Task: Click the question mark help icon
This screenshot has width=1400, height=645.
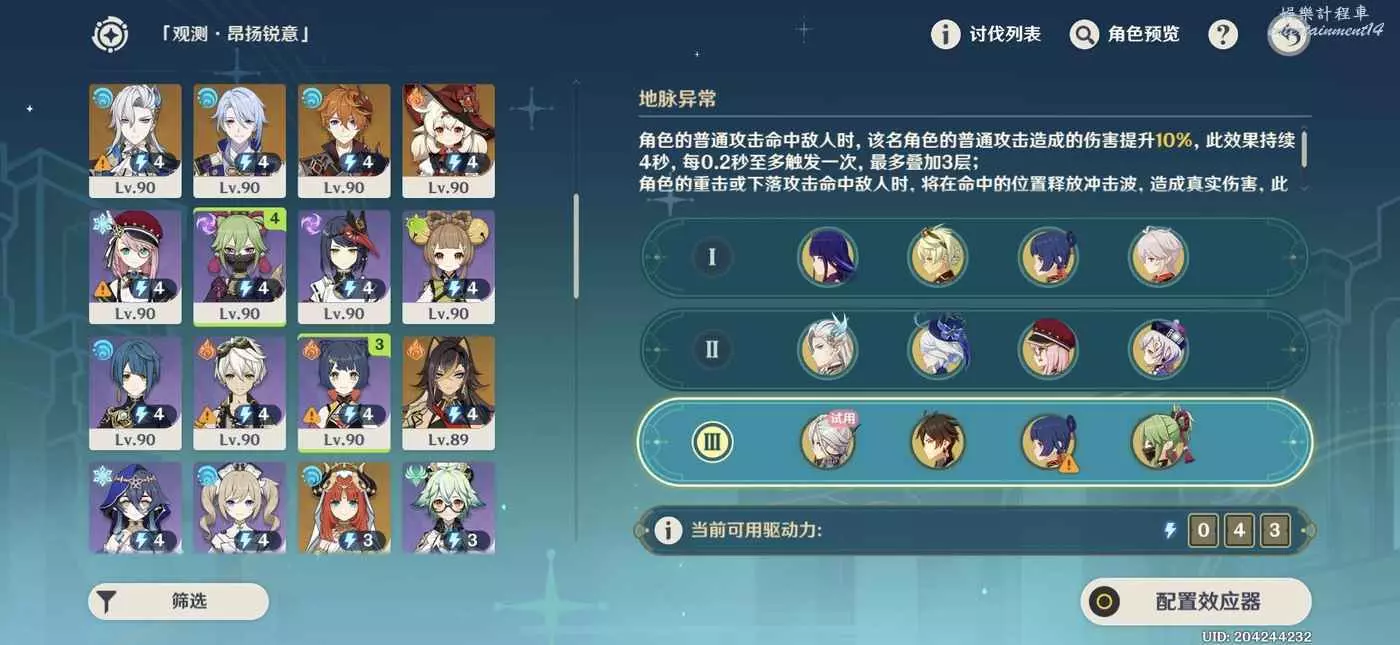Action: click(1223, 35)
